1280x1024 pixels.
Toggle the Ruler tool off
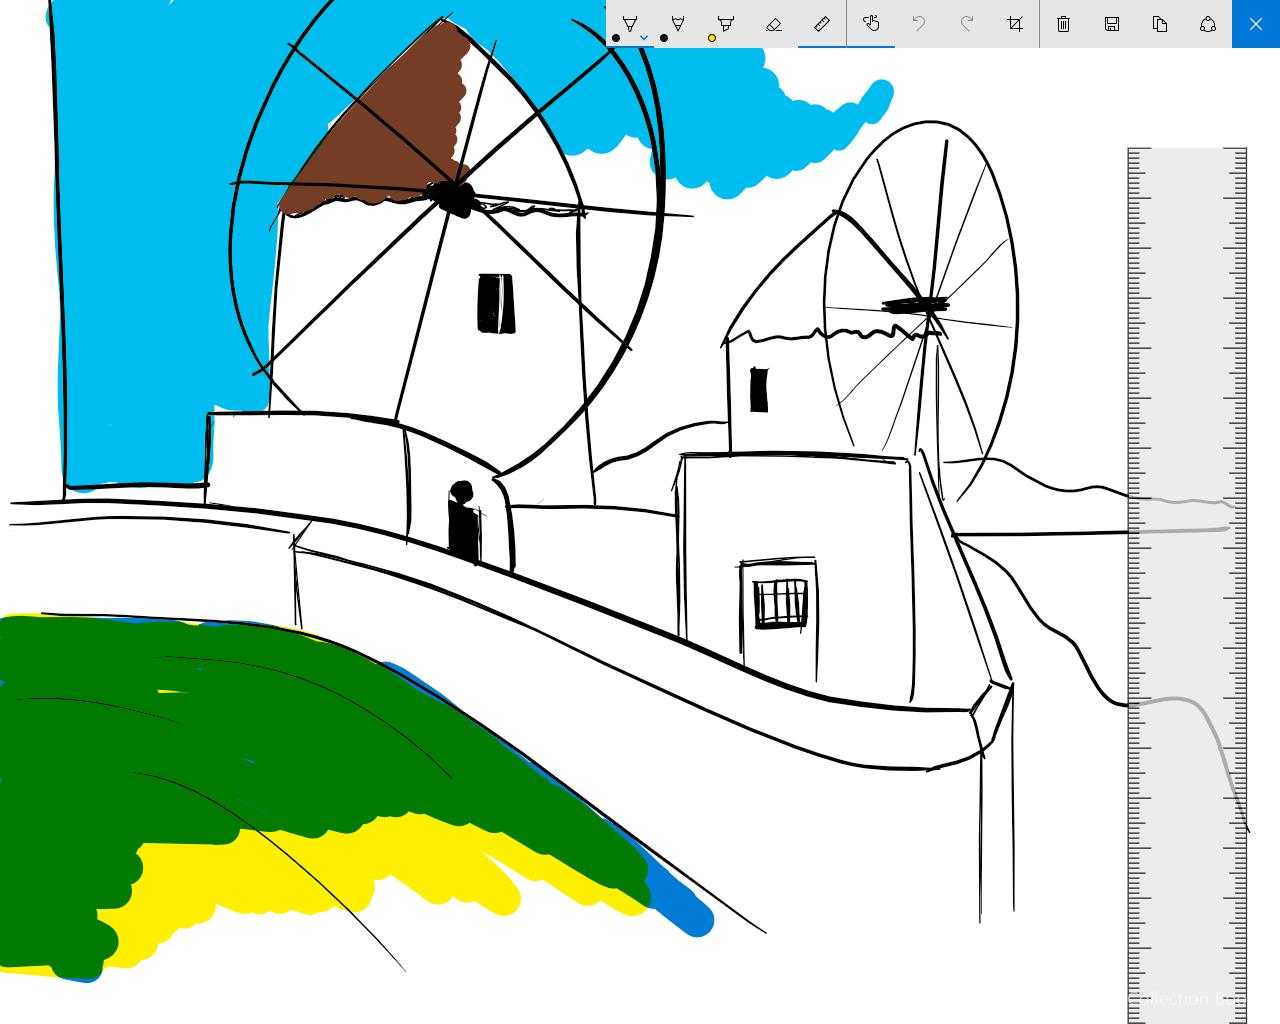(x=822, y=24)
